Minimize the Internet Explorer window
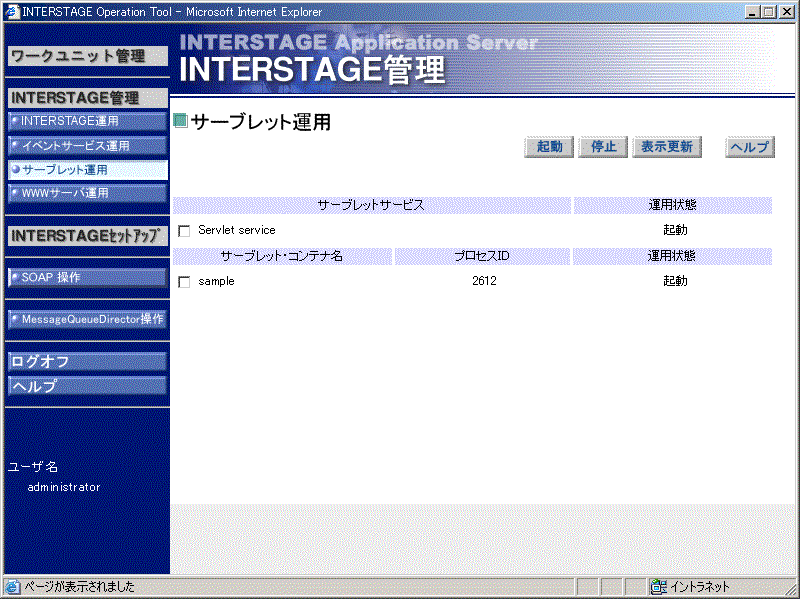This screenshot has height=599, width=800. (751, 11)
